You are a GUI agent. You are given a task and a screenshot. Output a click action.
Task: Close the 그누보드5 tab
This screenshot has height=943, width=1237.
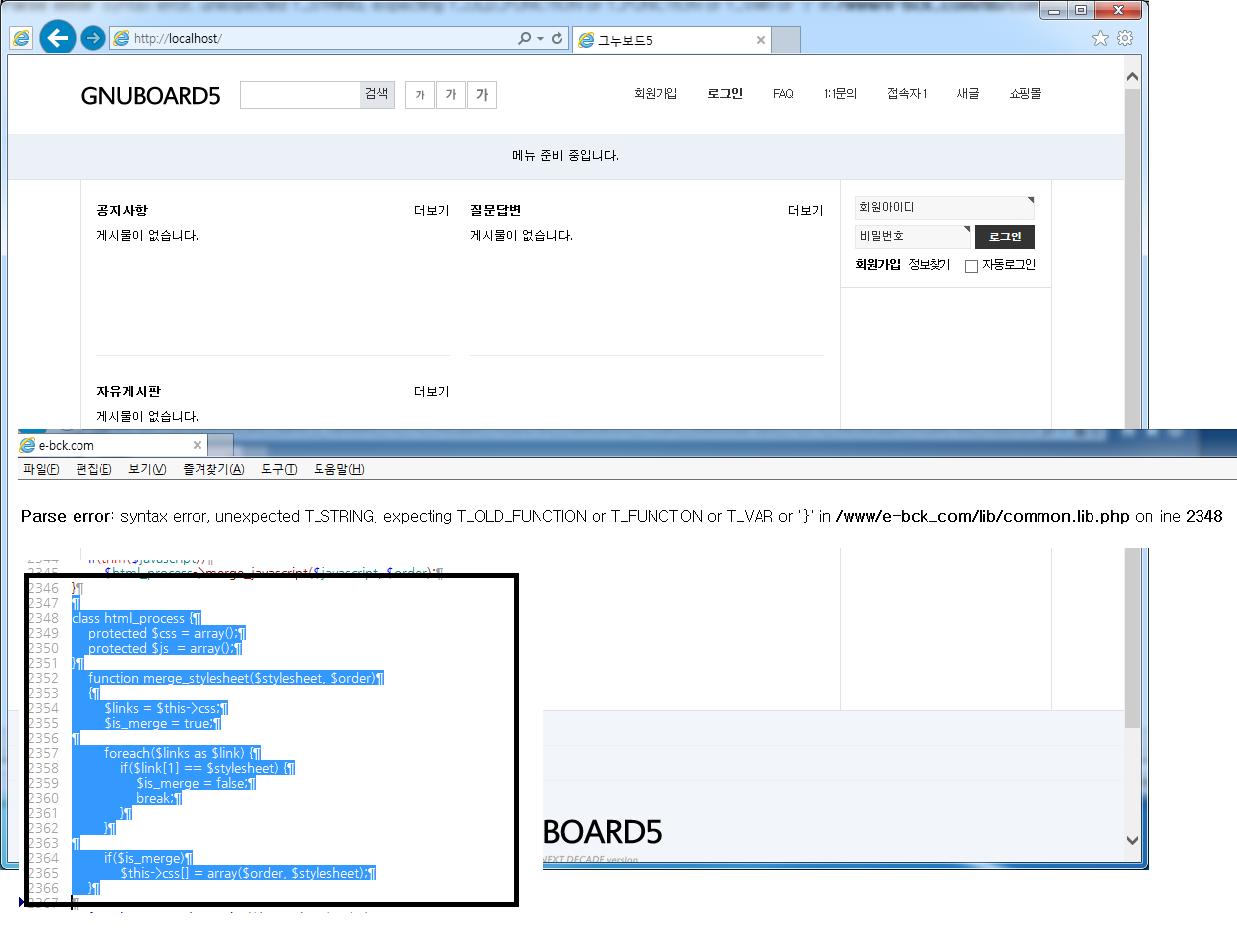pos(761,41)
